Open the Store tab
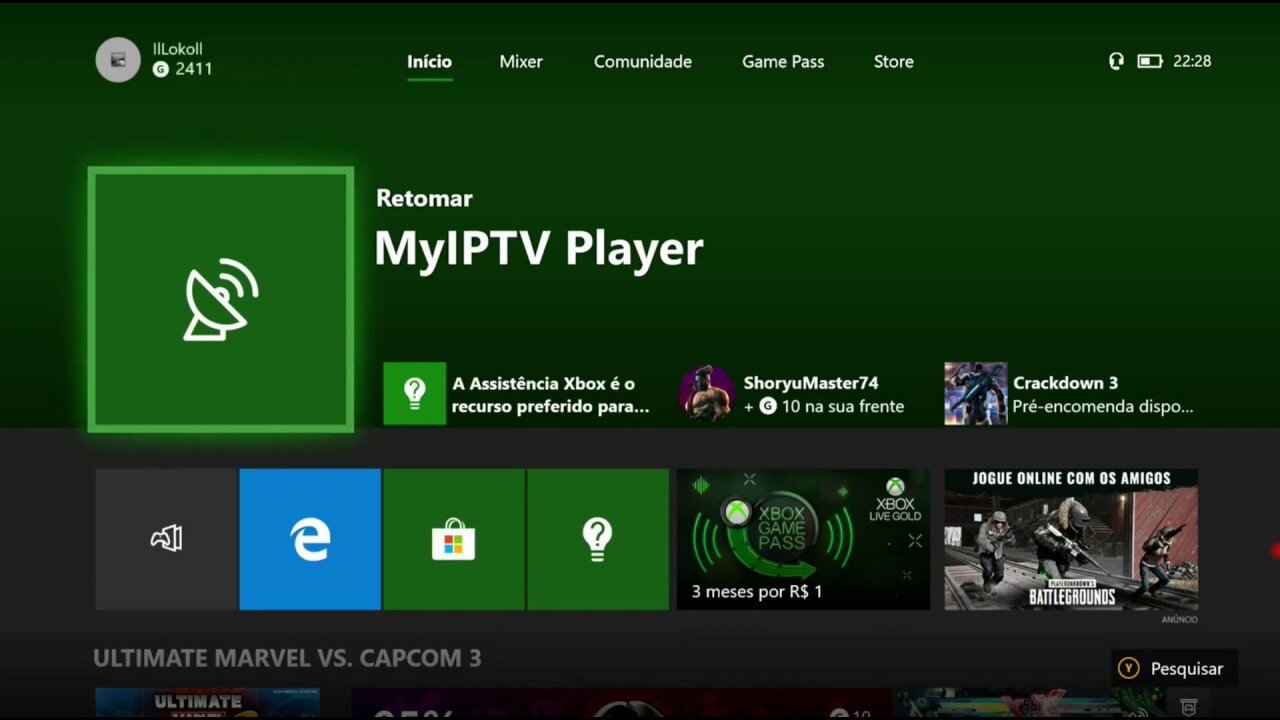Screen dimensions: 1280x720 (894, 61)
